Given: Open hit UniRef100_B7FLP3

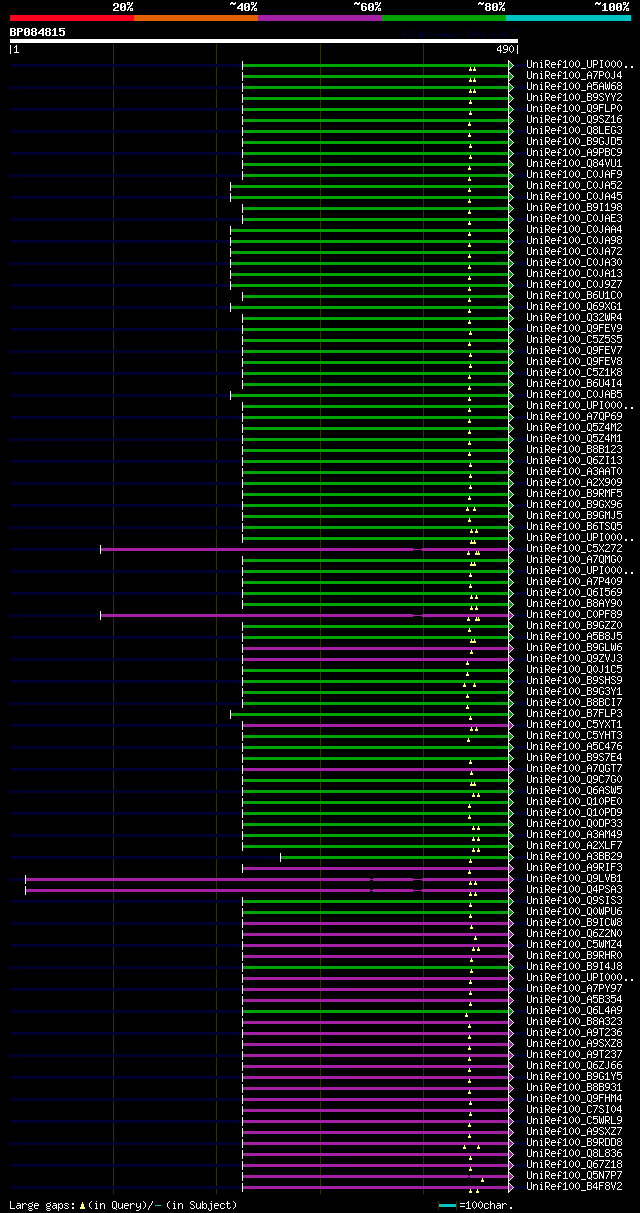Looking at the screenshot, I should [x=574, y=713].
